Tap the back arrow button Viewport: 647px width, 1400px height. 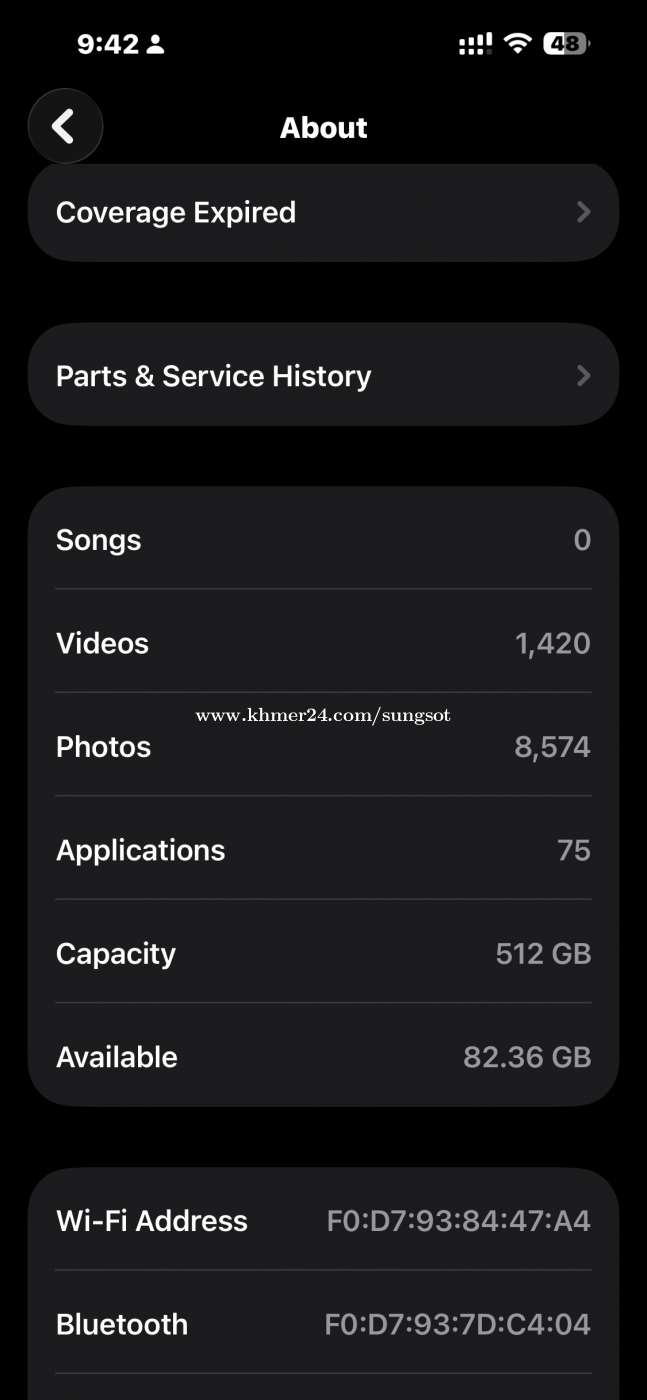pyautogui.click(x=65, y=127)
